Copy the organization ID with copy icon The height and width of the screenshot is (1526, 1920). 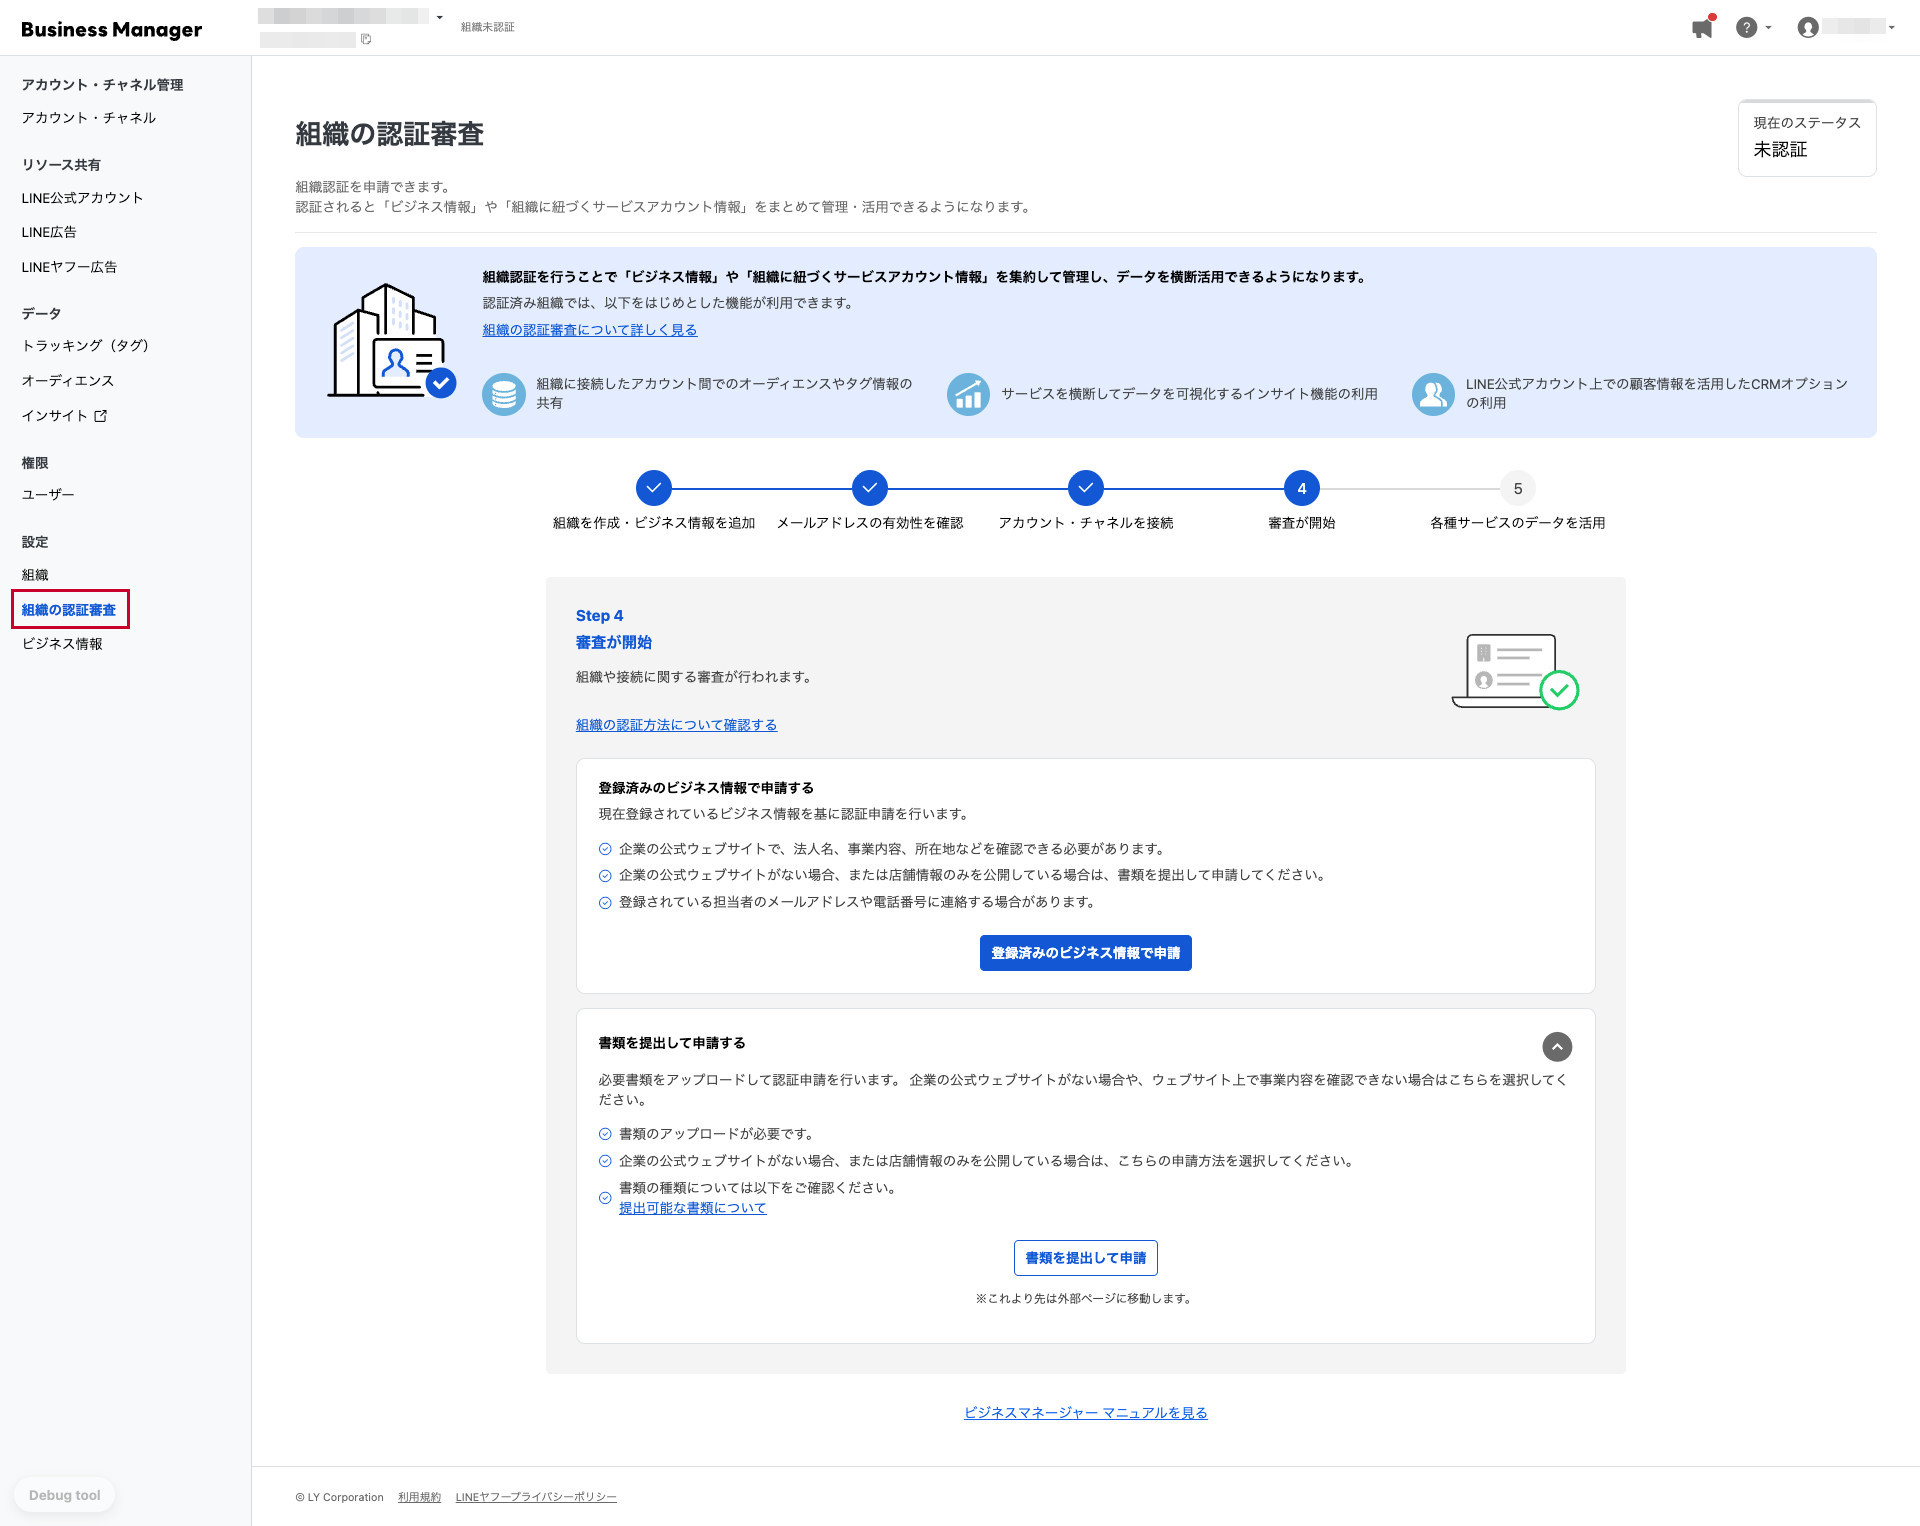[x=366, y=39]
